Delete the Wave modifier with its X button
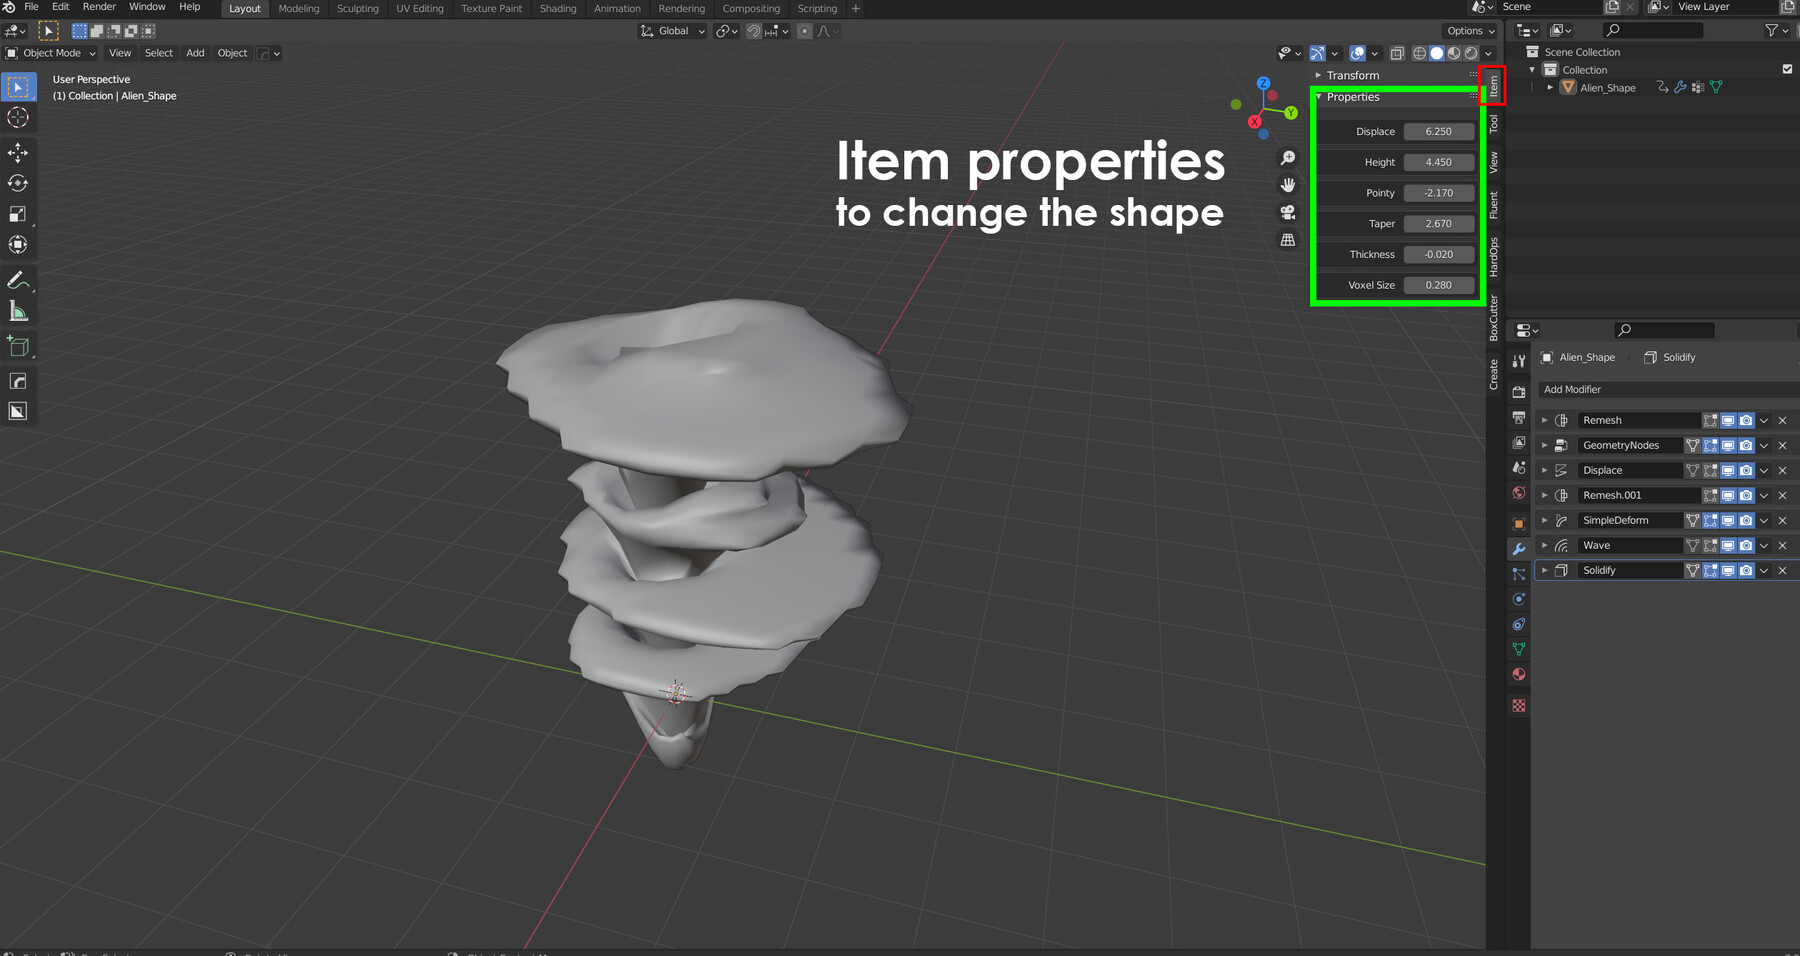The image size is (1800, 956). point(1782,545)
